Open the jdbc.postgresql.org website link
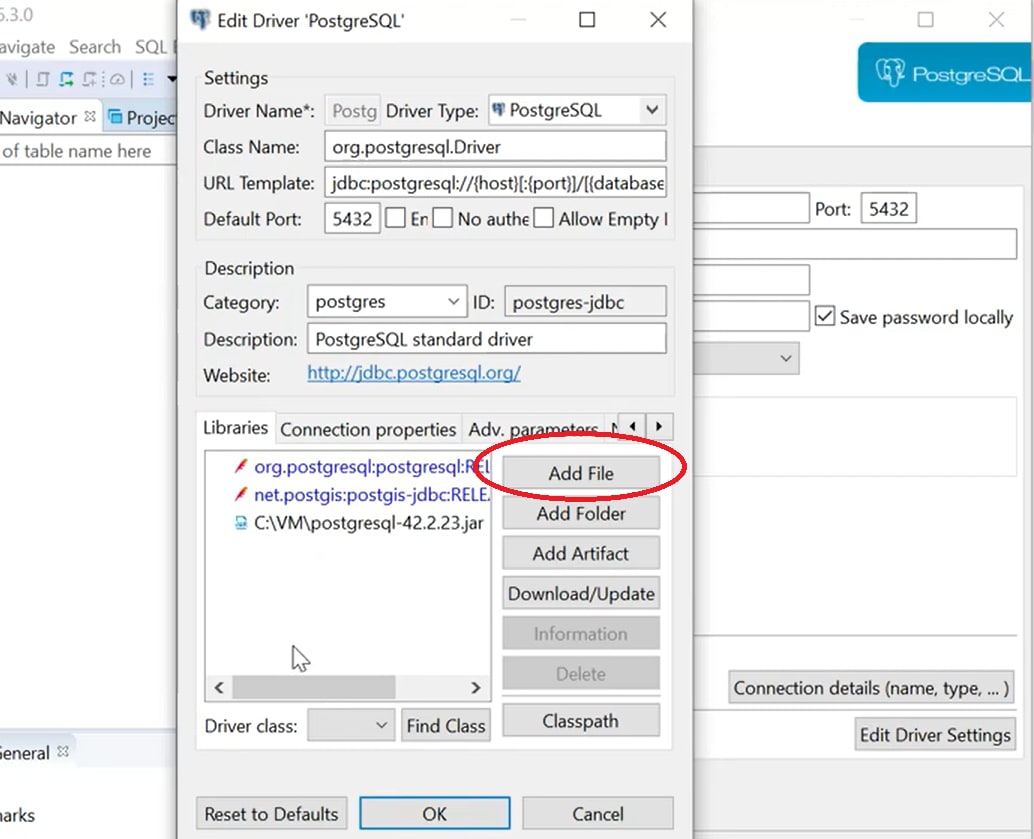 (x=413, y=373)
